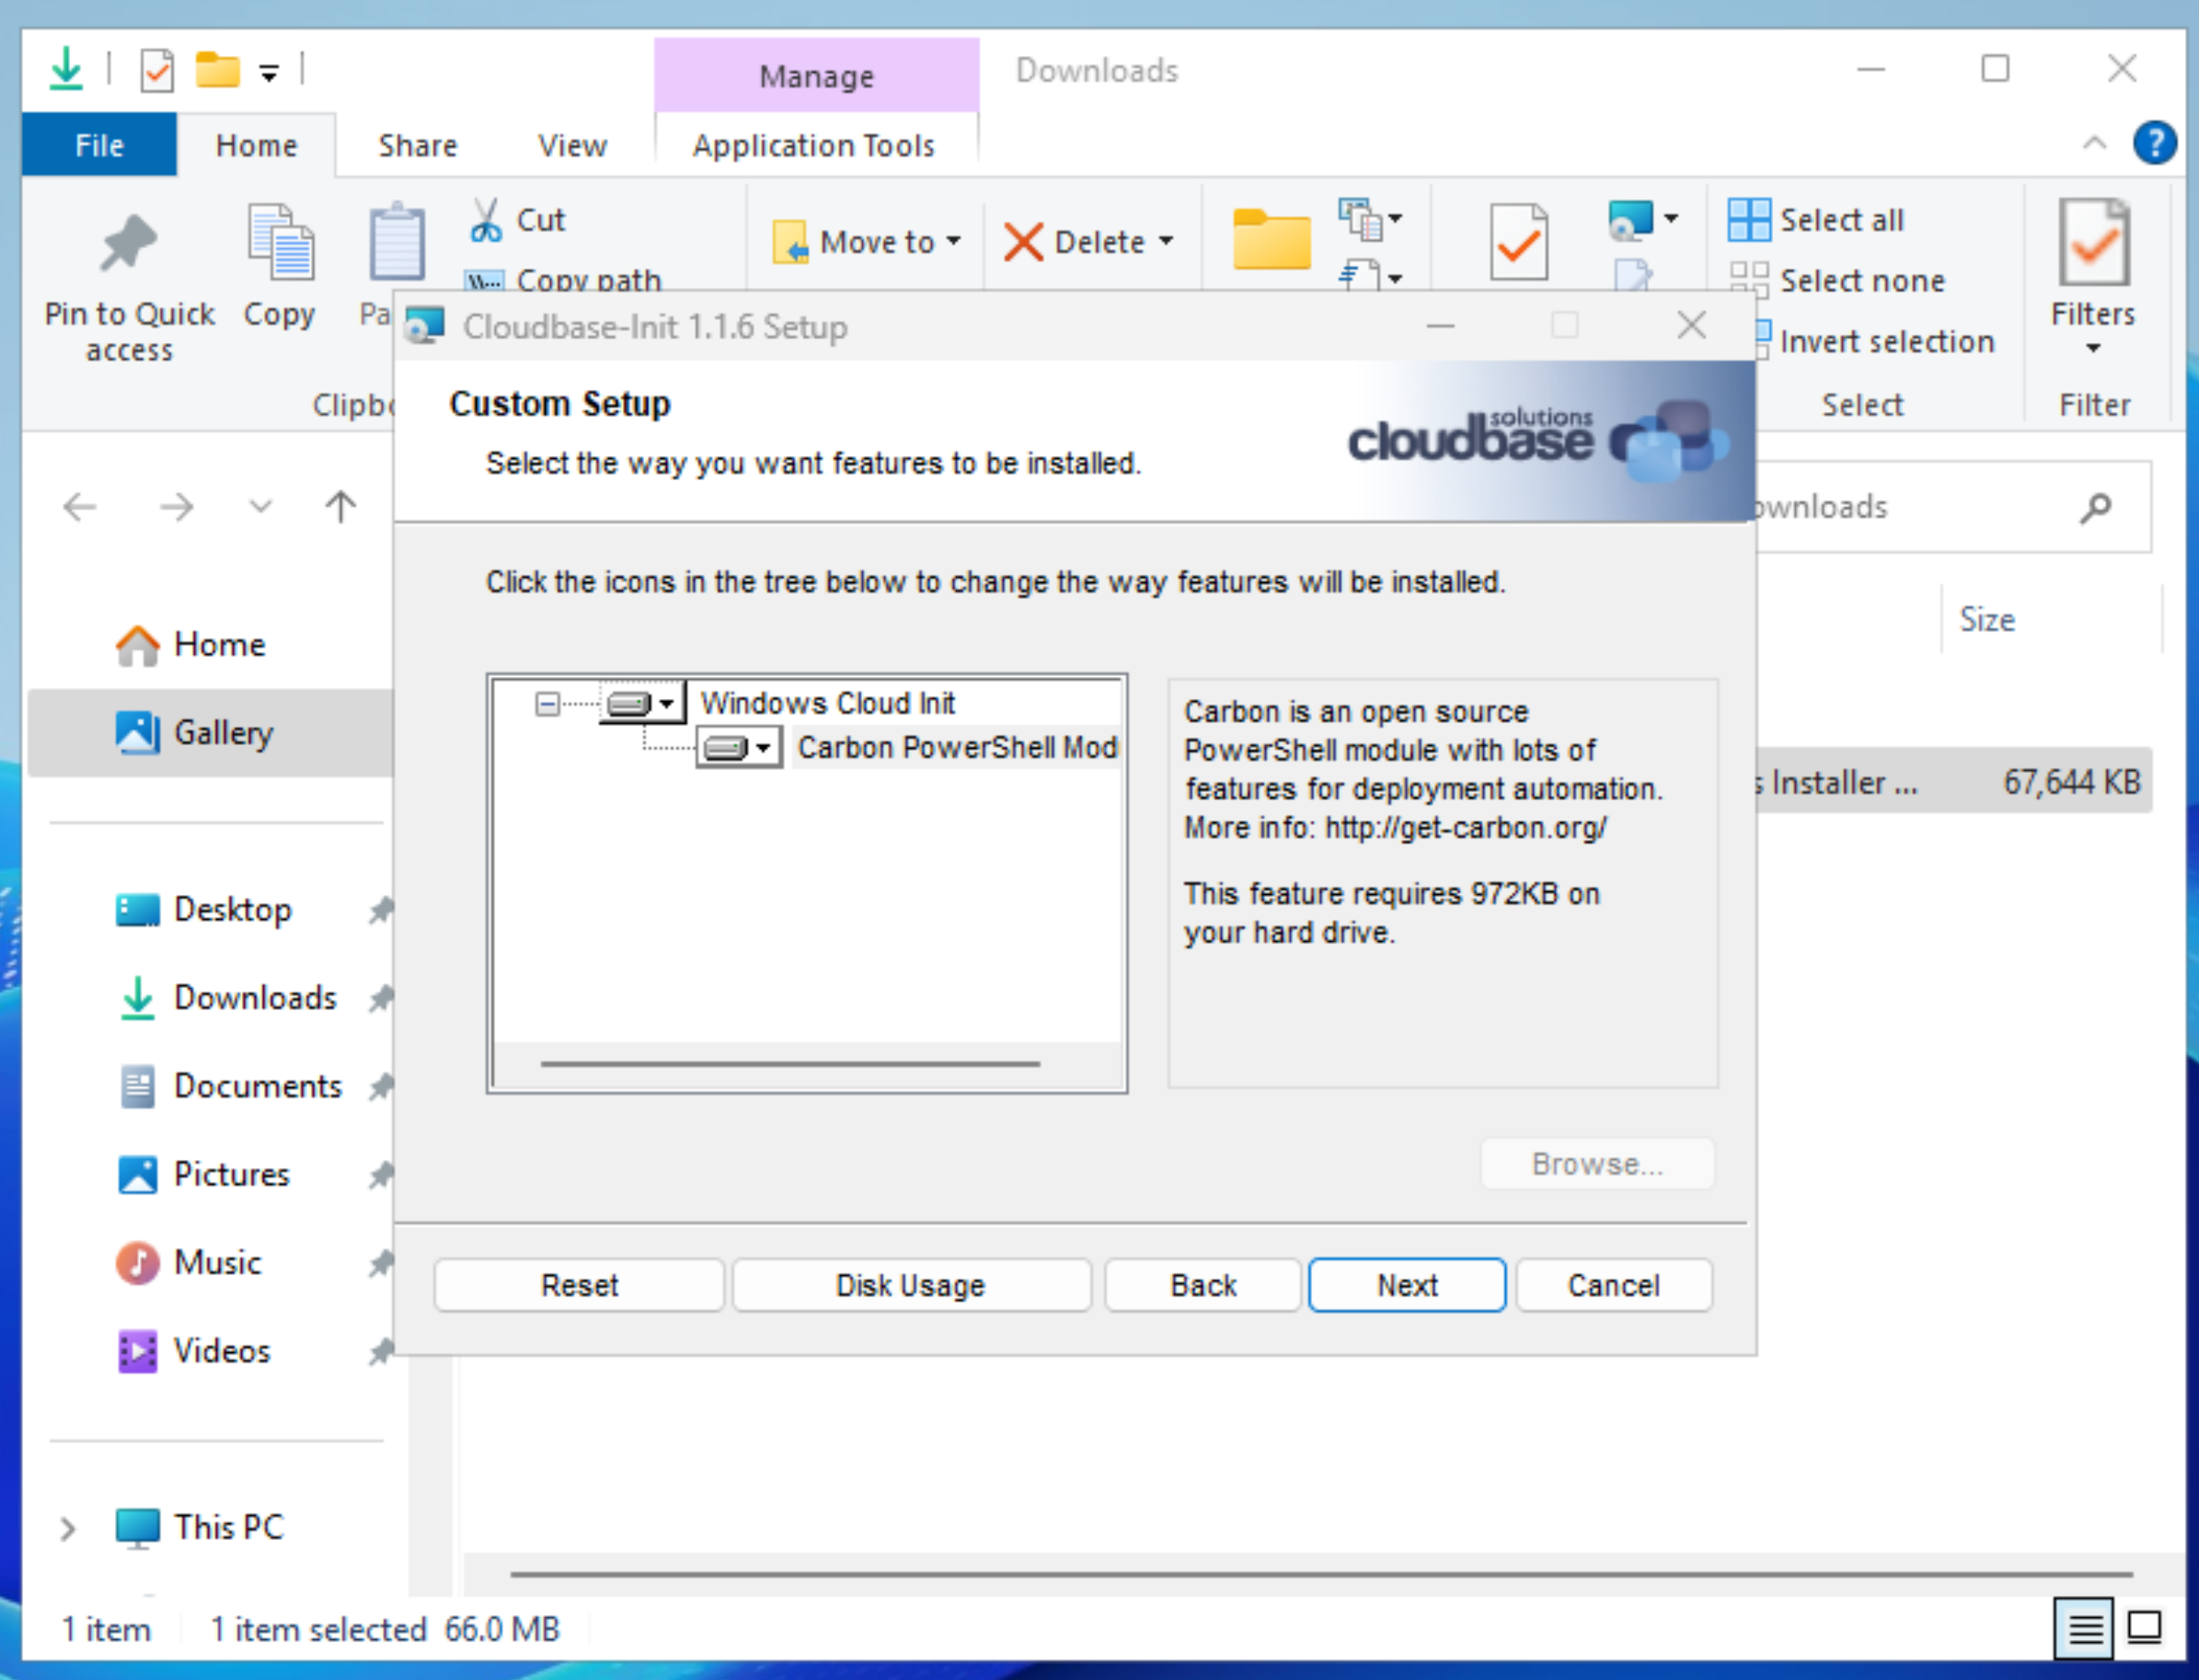The height and width of the screenshot is (1680, 2199).
Task: Sort by the Size column header
Action: [2050, 620]
